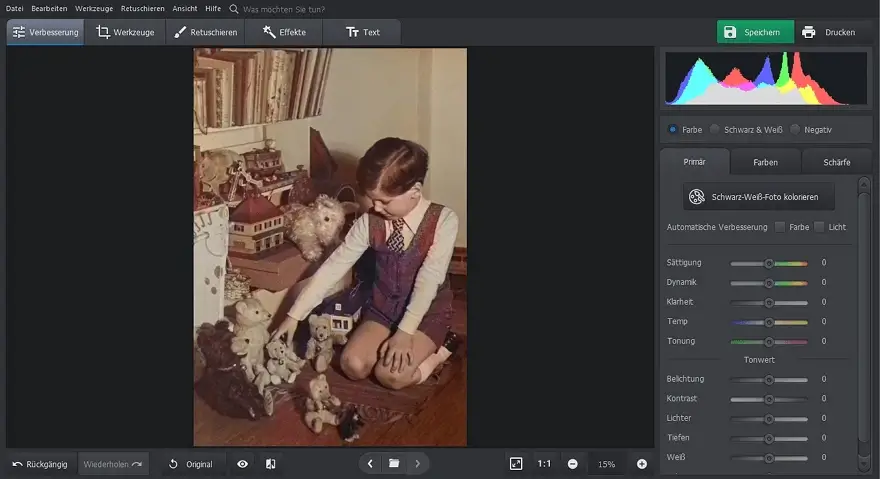Toggle the eye preview icon
The width and height of the screenshot is (880, 479).
(x=242, y=464)
